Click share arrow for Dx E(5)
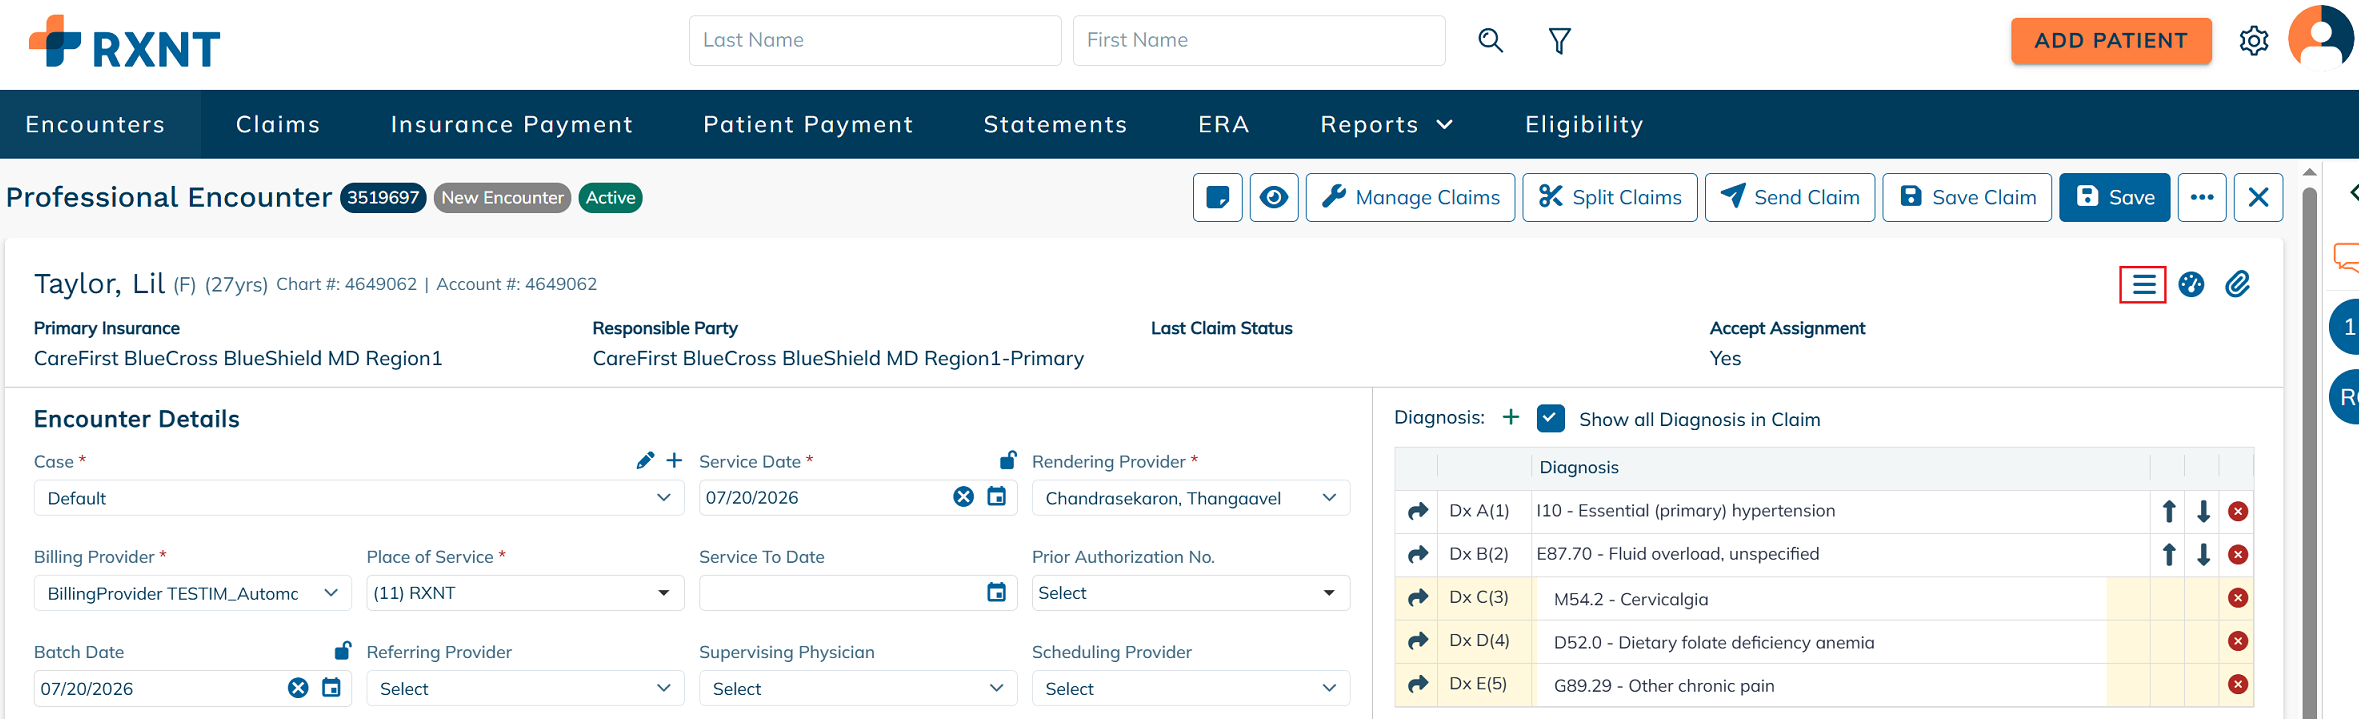This screenshot has width=2359, height=719. pos(1417,684)
